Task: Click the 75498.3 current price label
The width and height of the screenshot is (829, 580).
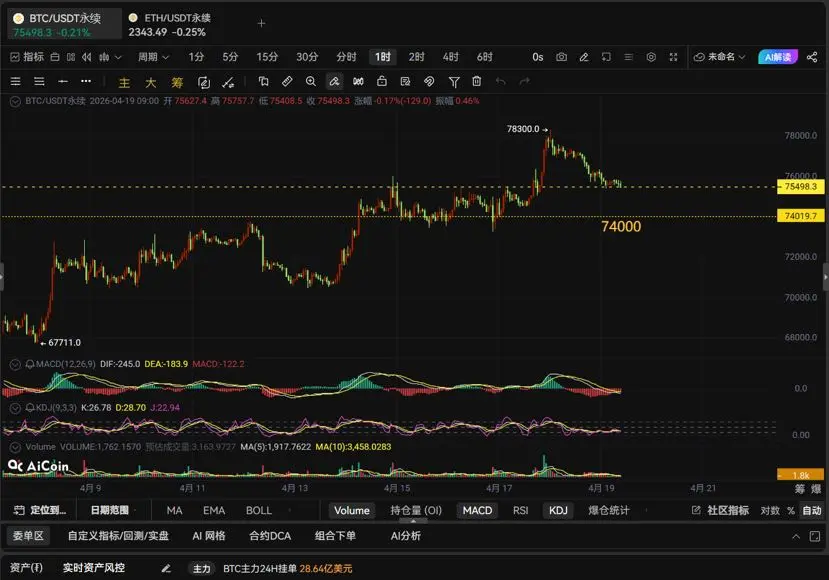Action: tap(800, 186)
